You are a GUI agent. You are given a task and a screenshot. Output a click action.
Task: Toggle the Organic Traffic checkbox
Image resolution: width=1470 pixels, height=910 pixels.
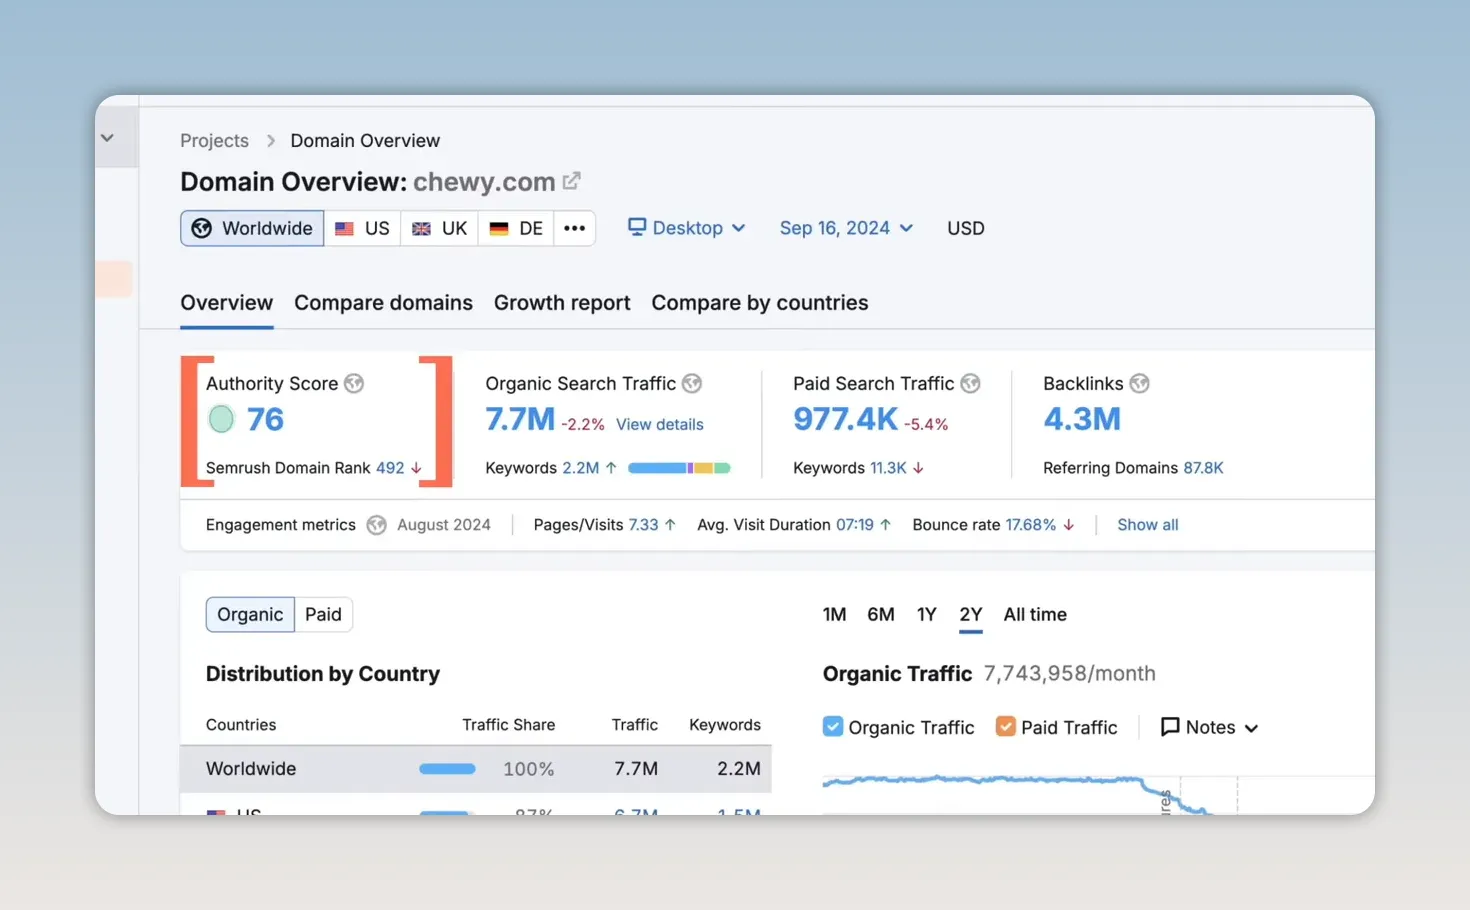833,727
